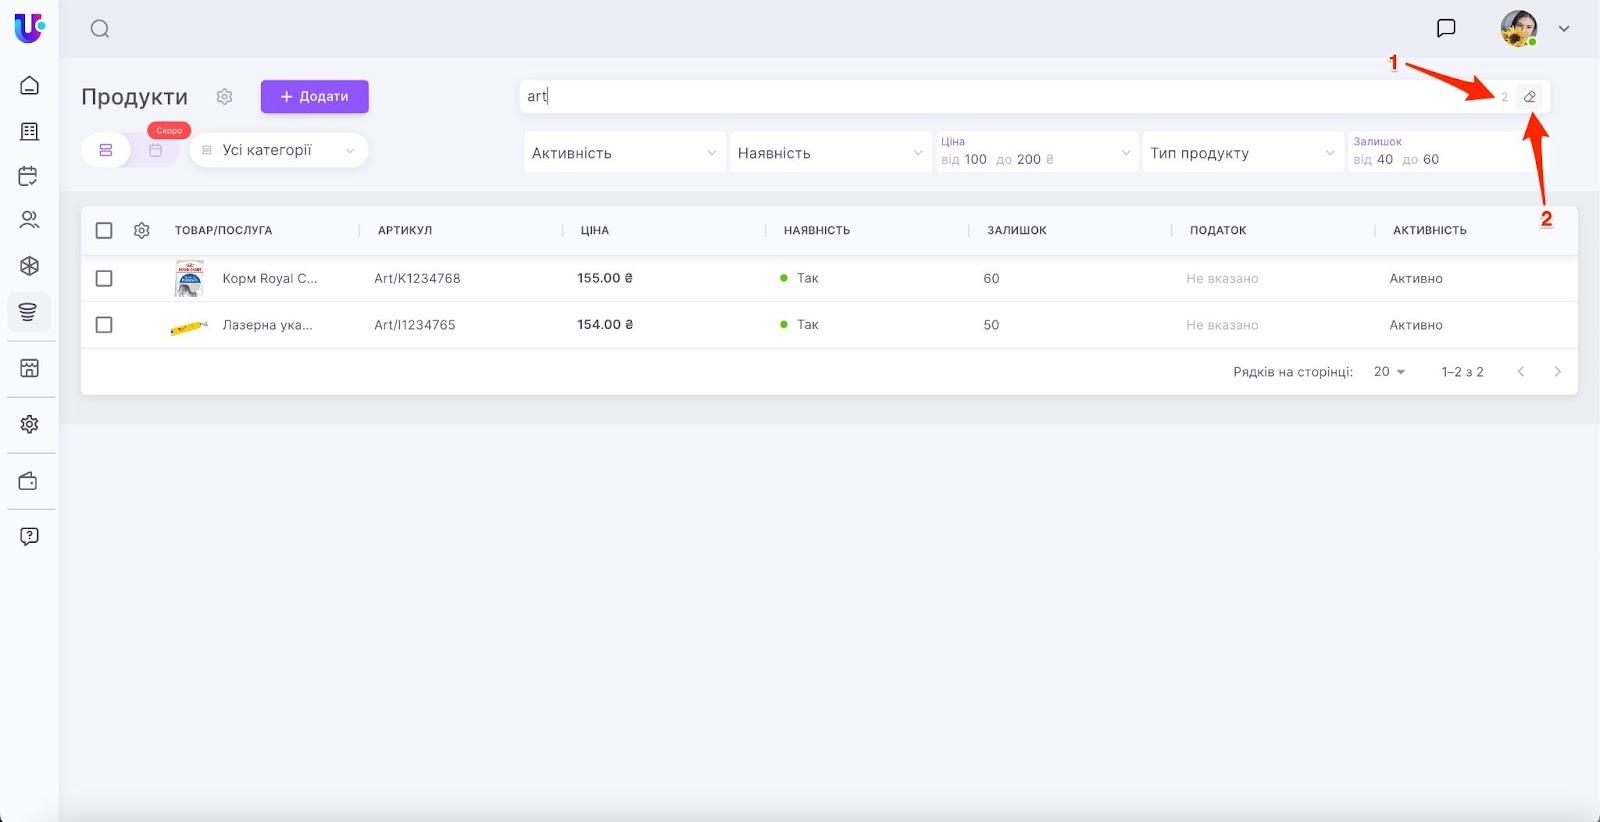Open settings gear next to Продукти title
This screenshot has height=822, width=1600.
tap(225, 97)
